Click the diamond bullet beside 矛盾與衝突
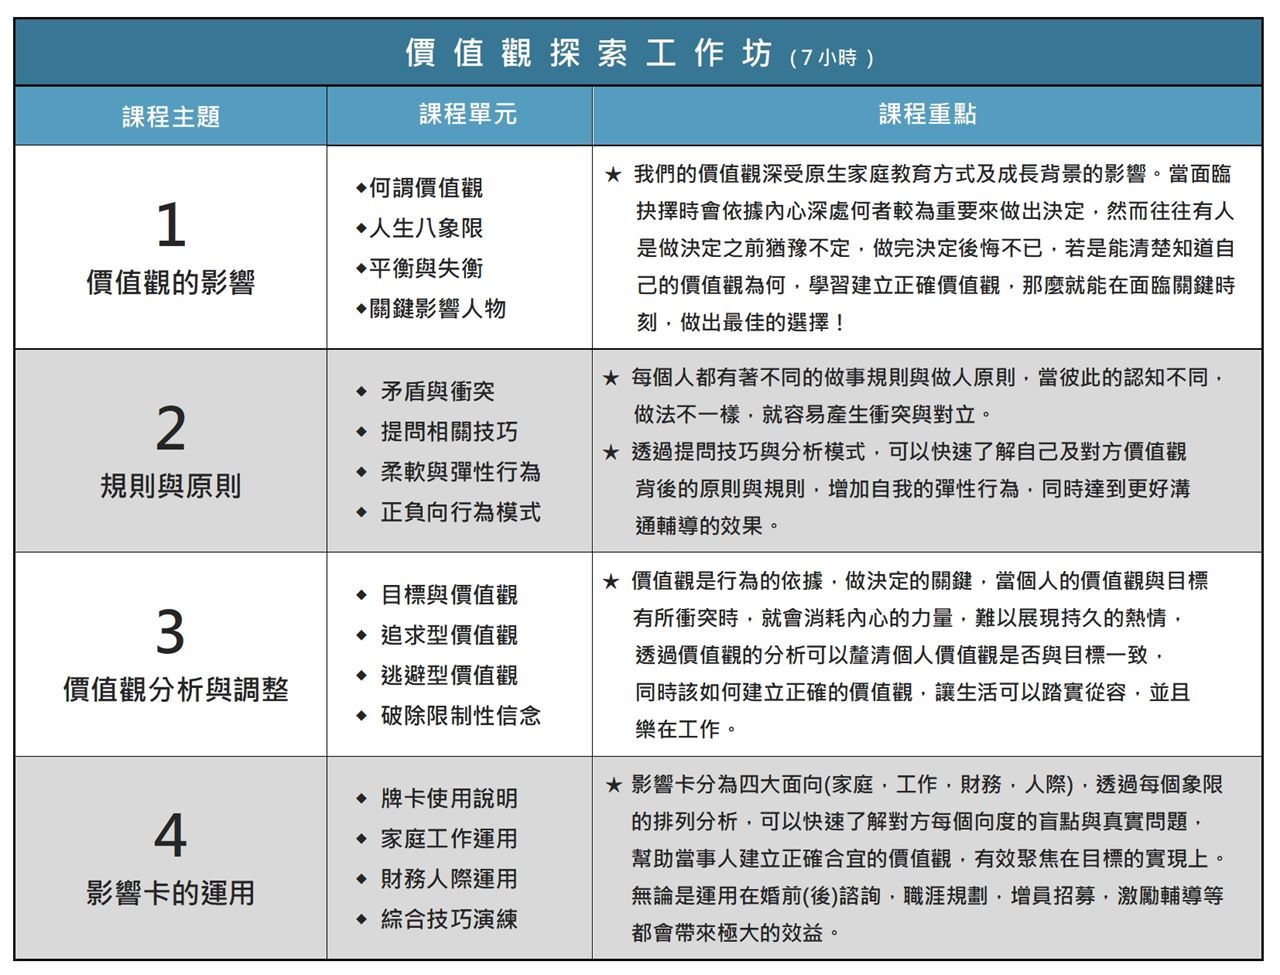The width and height of the screenshot is (1280, 975). coord(361,392)
